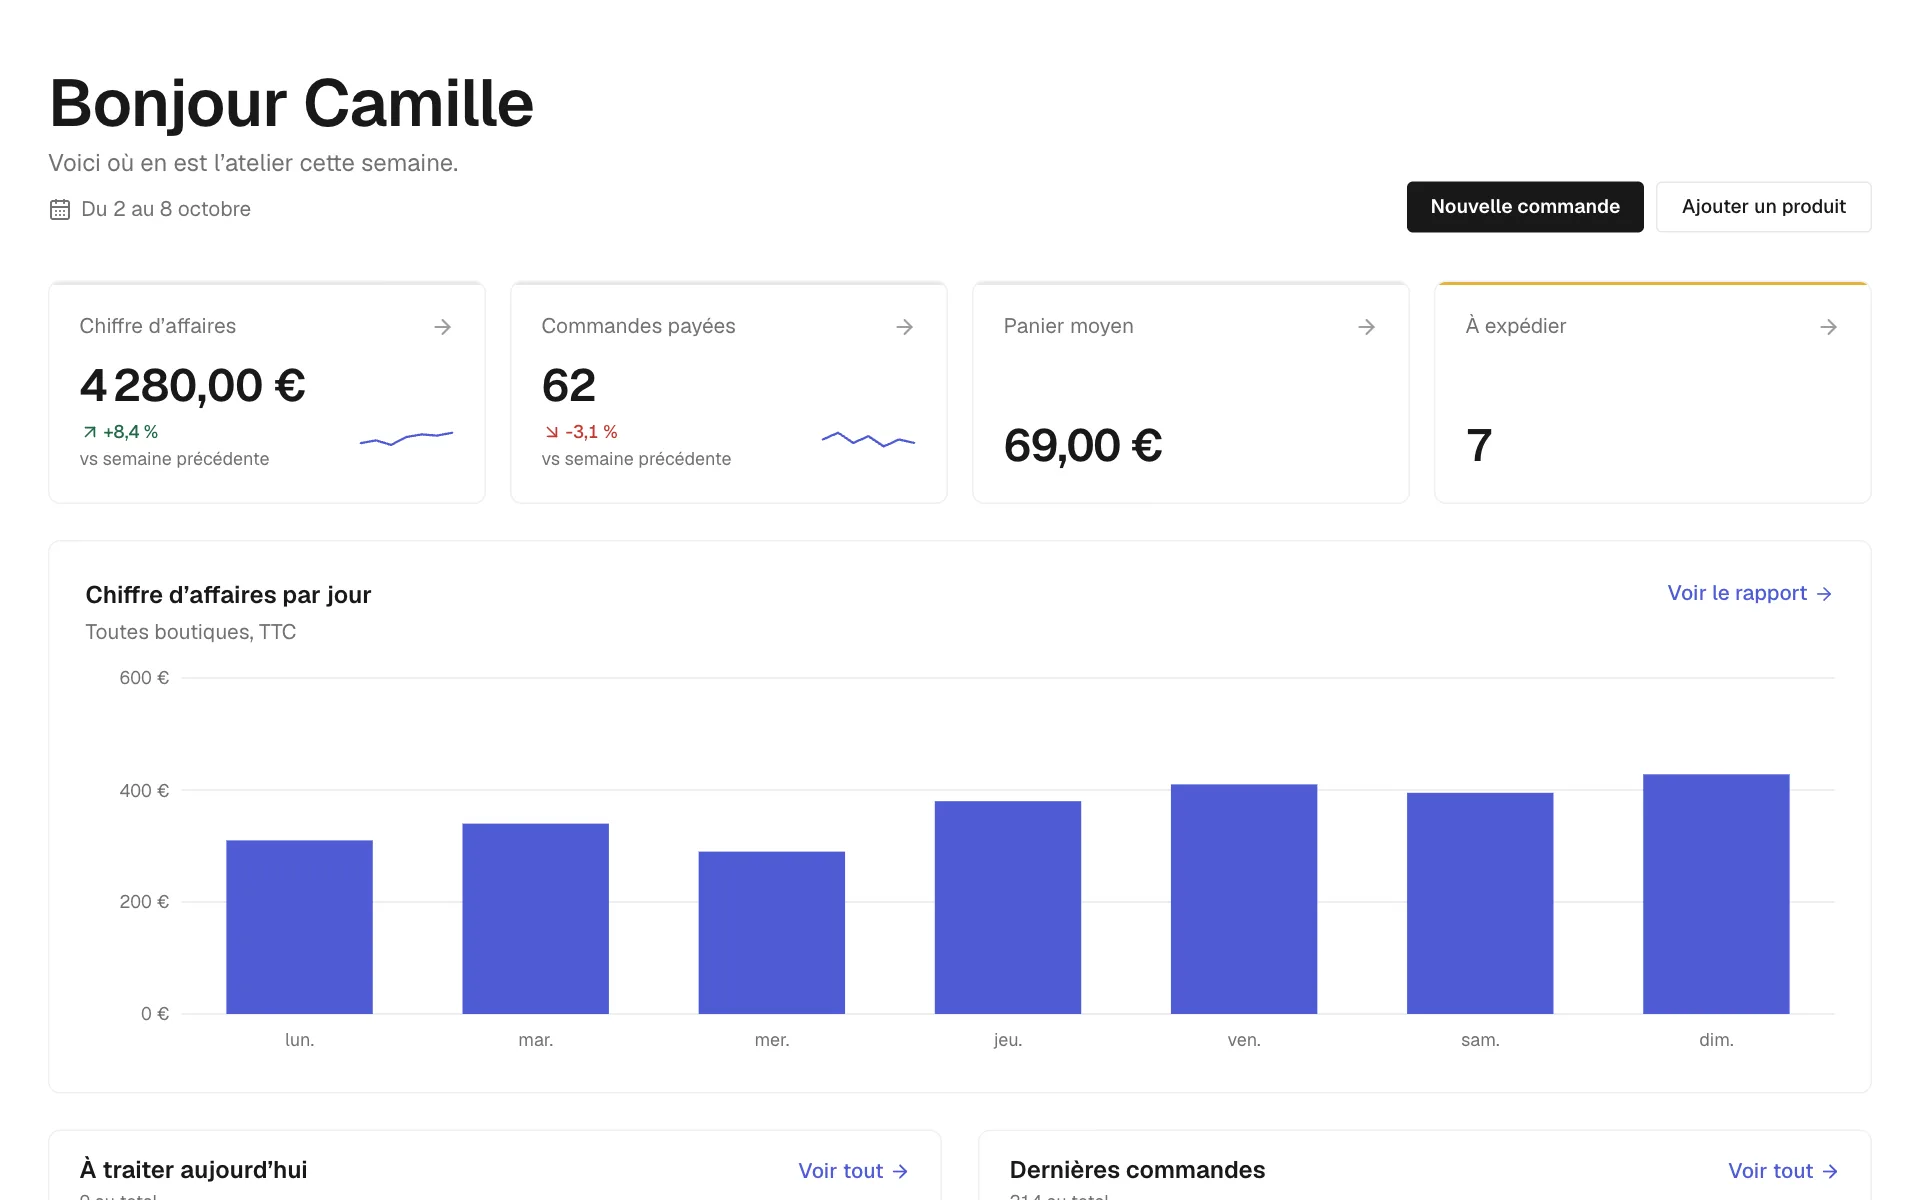Select the jeu. bar in the chart
The height and width of the screenshot is (1200, 1920).
[x=1008, y=907]
